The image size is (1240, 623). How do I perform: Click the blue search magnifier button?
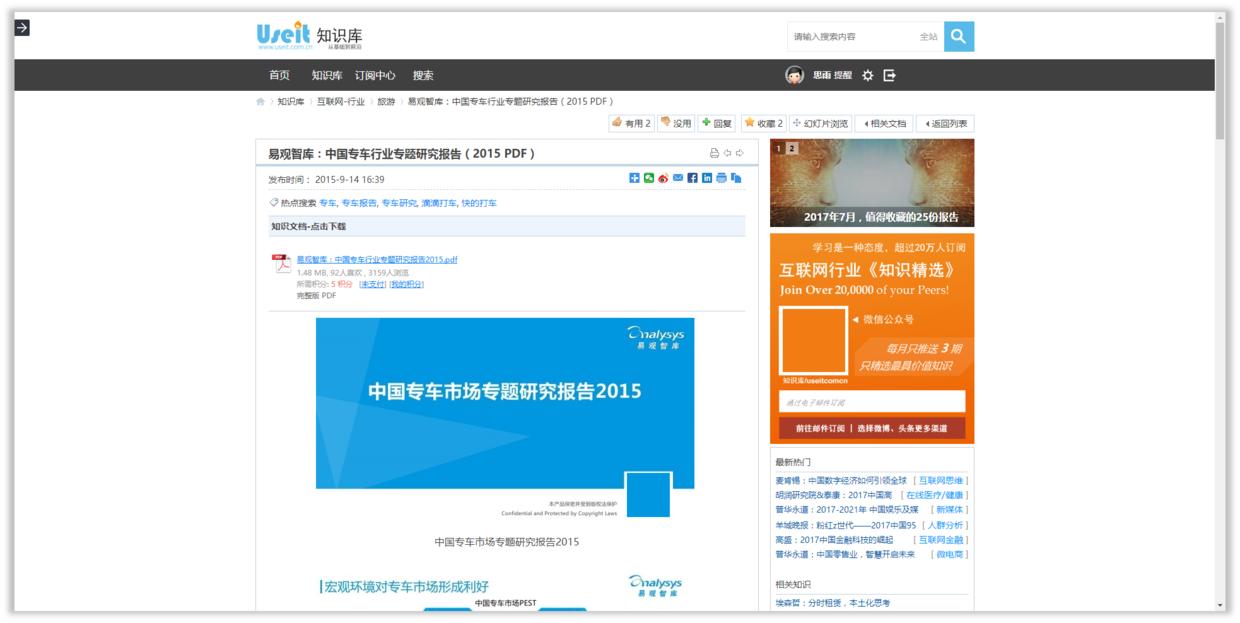tap(958, 38)
